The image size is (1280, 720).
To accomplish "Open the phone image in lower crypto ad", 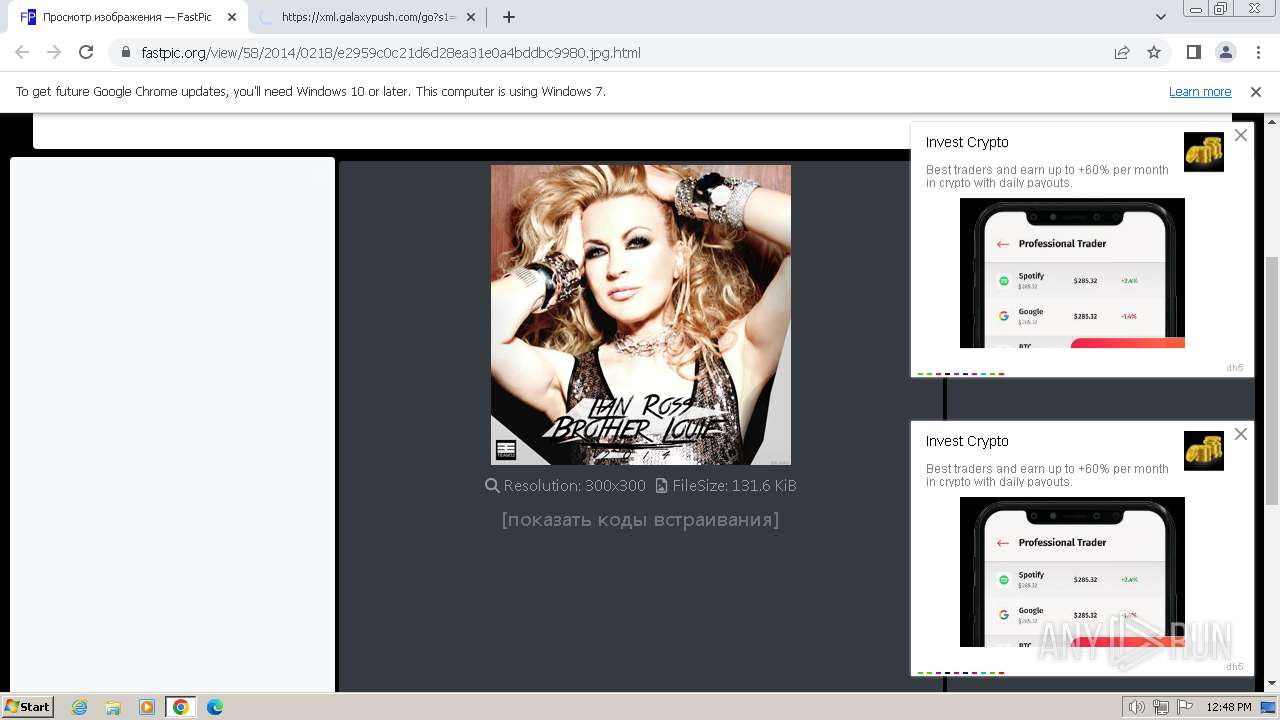I will pyautogui.click(x=1072, y=572).
